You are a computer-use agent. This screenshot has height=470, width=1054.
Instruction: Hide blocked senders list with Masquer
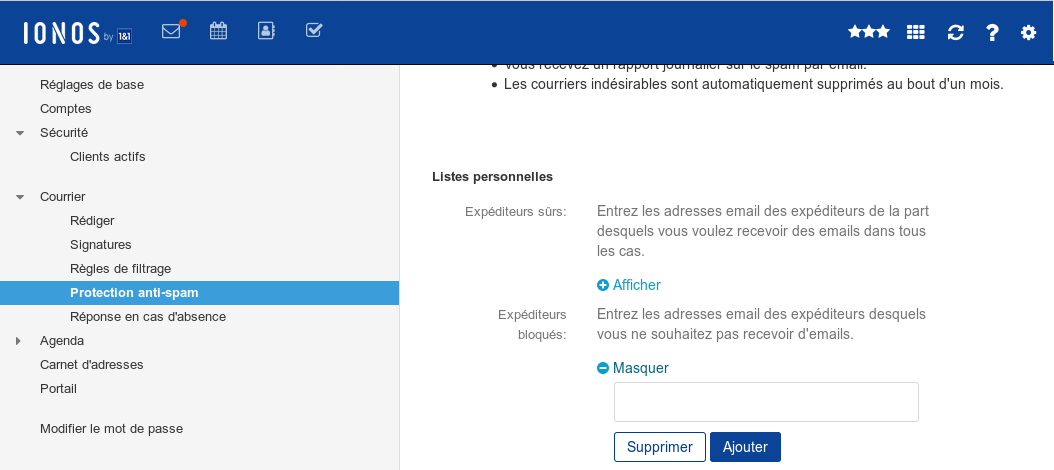pyautogui.click(x=632, y=368)
